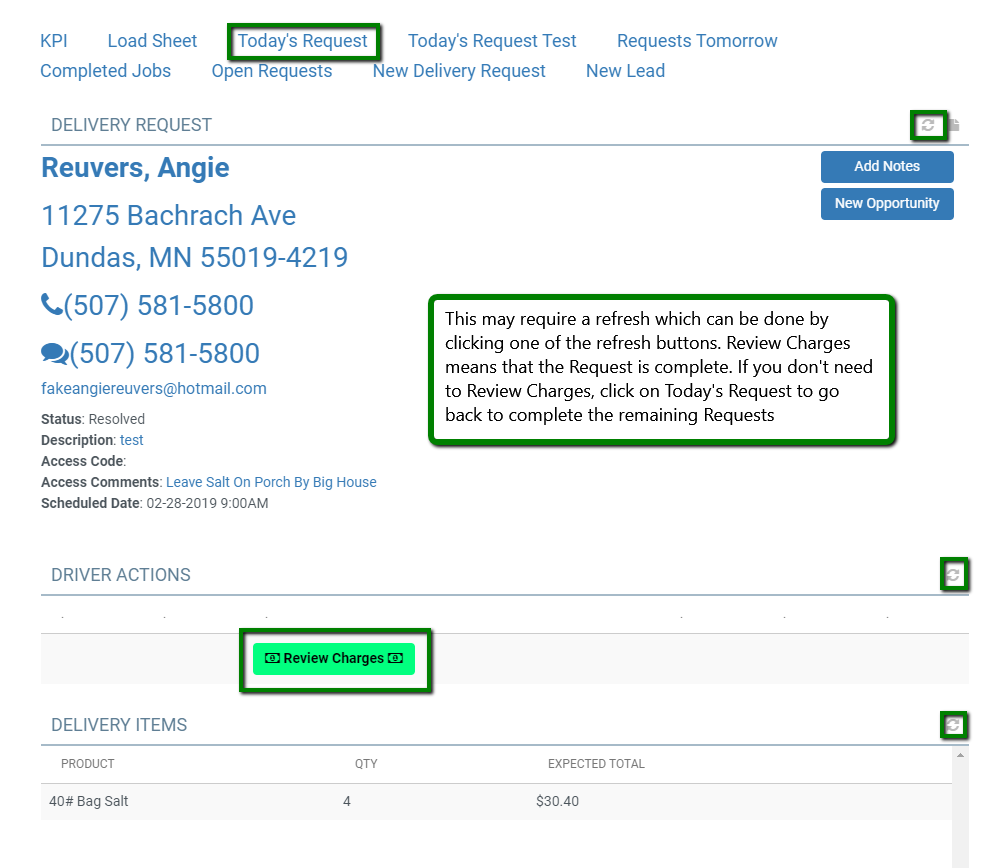Click the New Opportunity button
Screen dimensions: 1006x868
(887, 204)
